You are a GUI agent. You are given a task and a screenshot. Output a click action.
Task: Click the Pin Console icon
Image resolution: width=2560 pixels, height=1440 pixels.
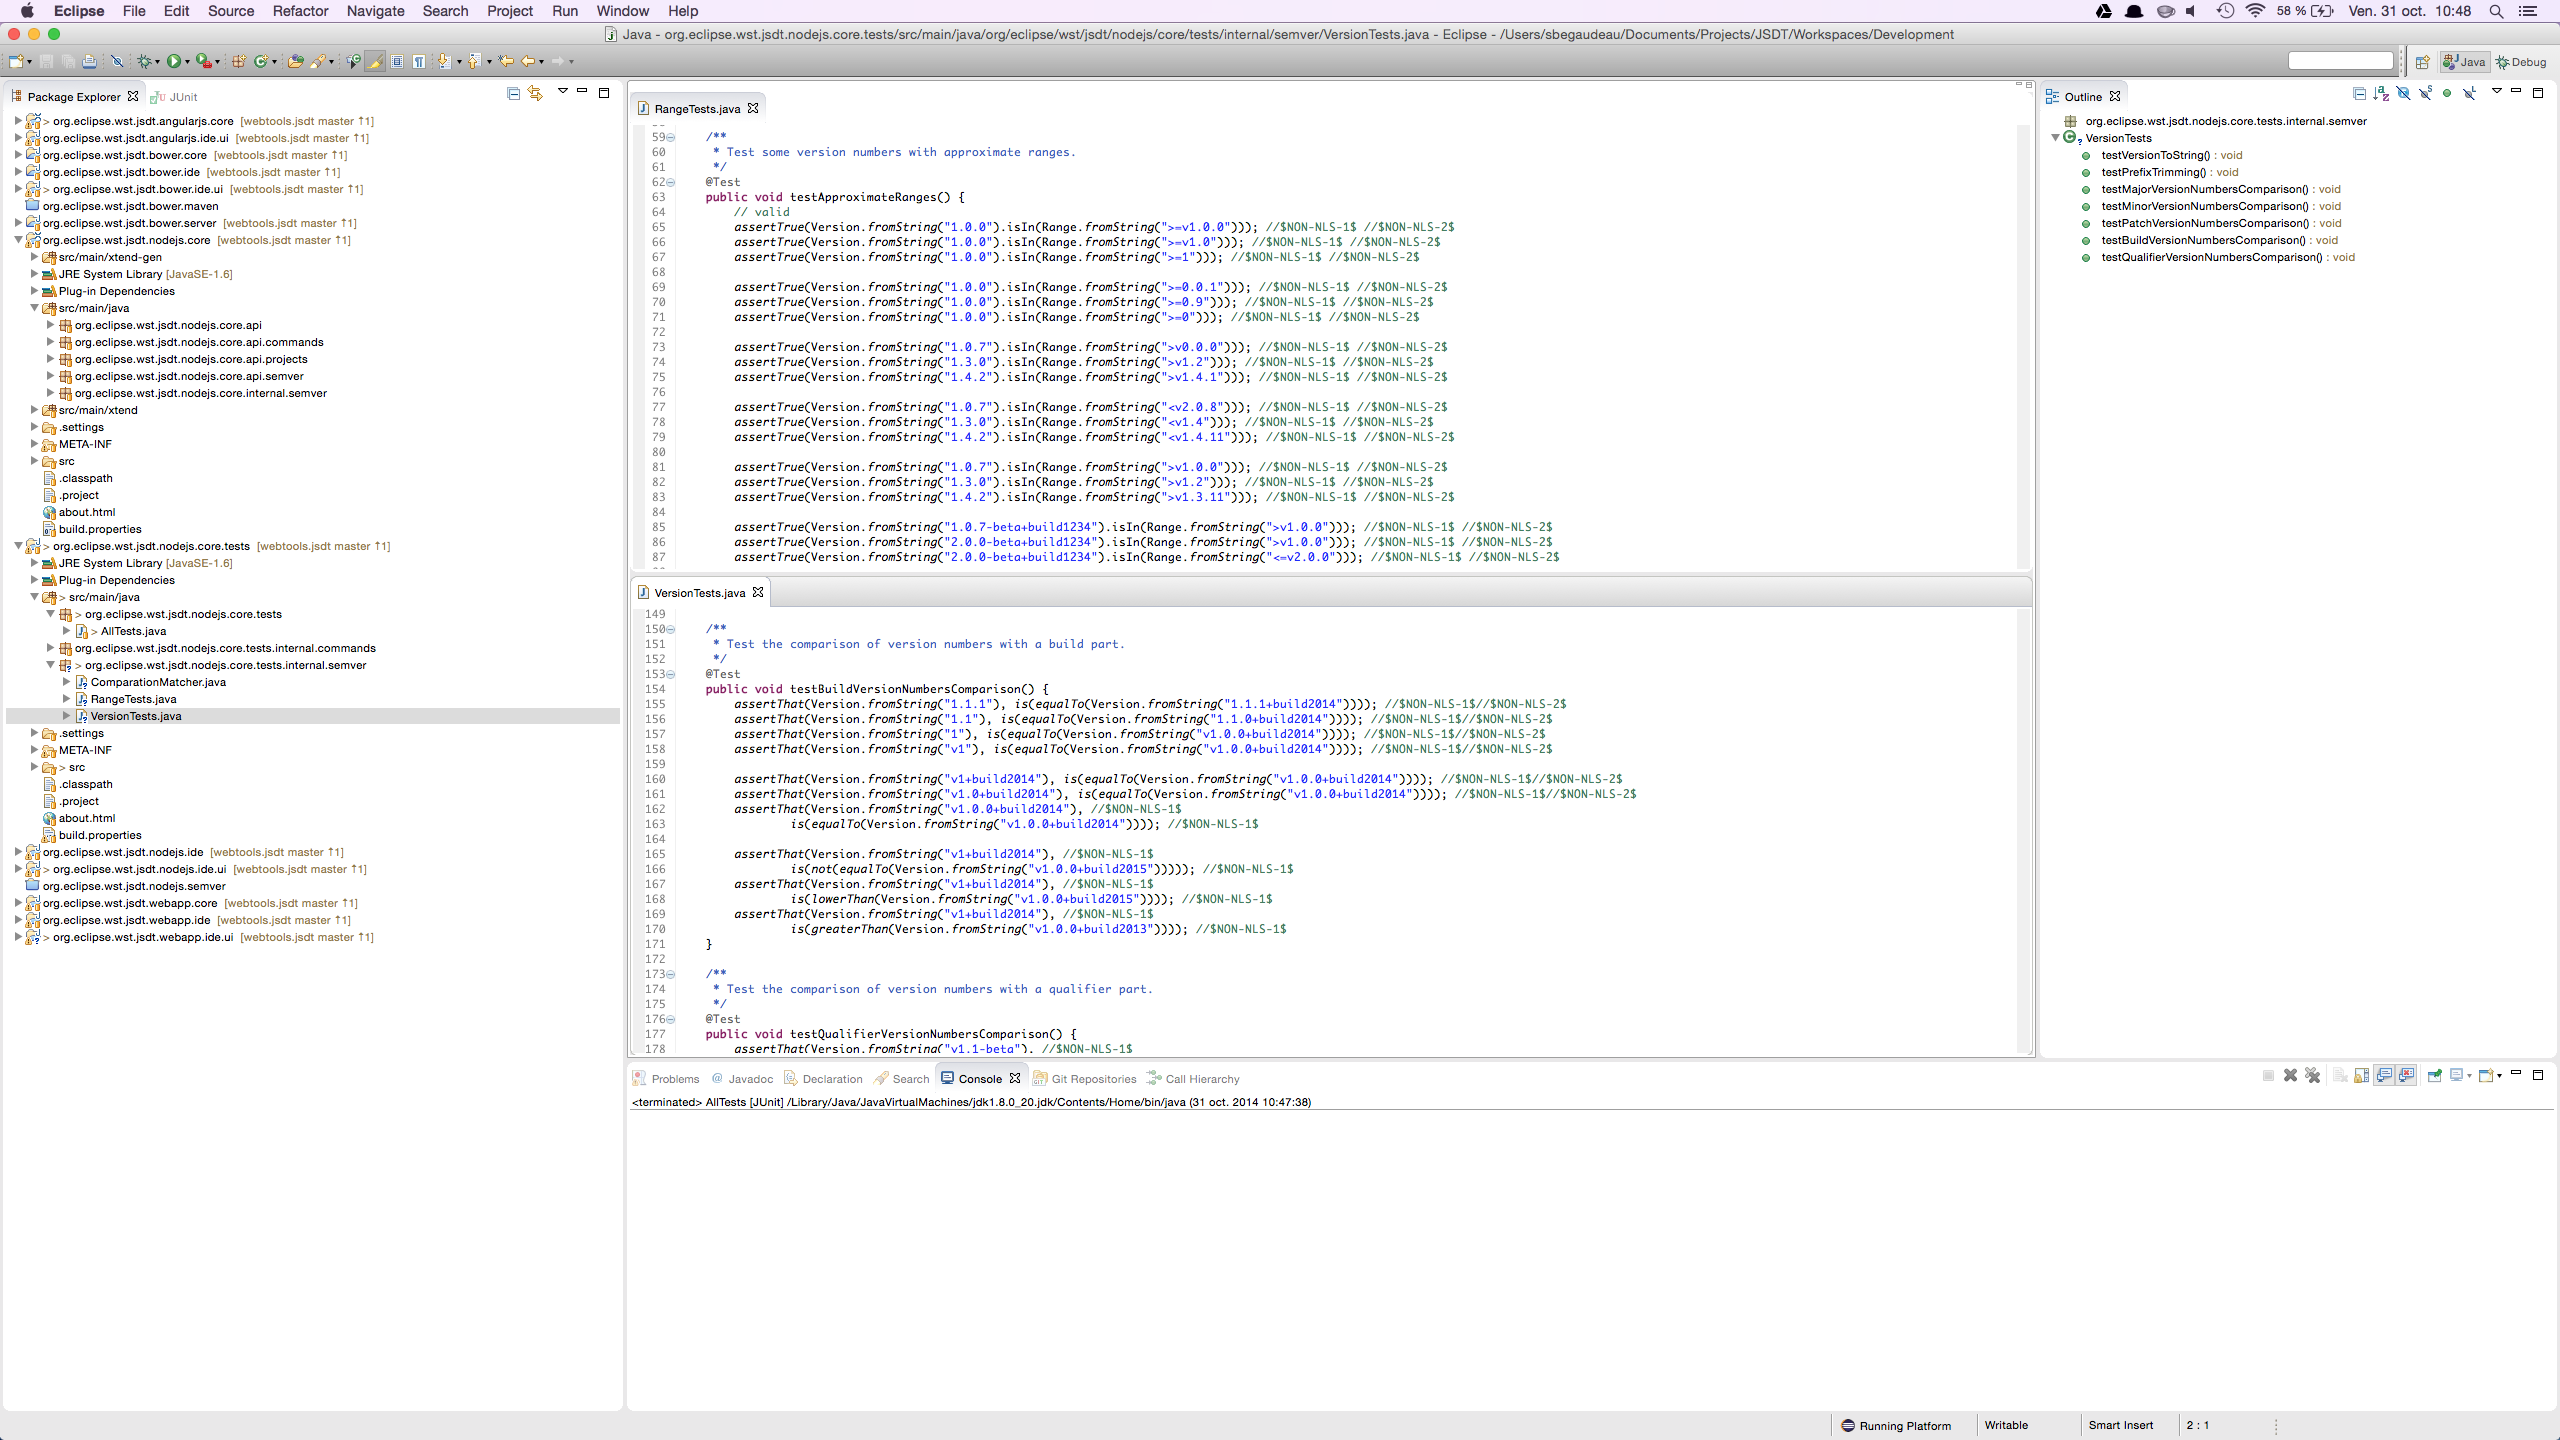click(2434, 1075)
